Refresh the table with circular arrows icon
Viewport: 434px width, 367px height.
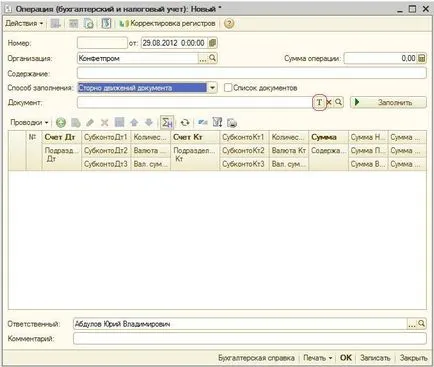coord(185,123)
